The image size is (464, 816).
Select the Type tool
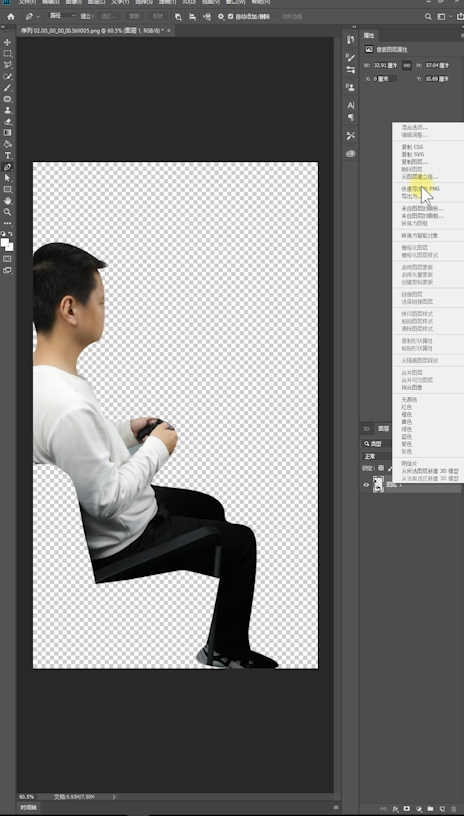pos(7,156)
